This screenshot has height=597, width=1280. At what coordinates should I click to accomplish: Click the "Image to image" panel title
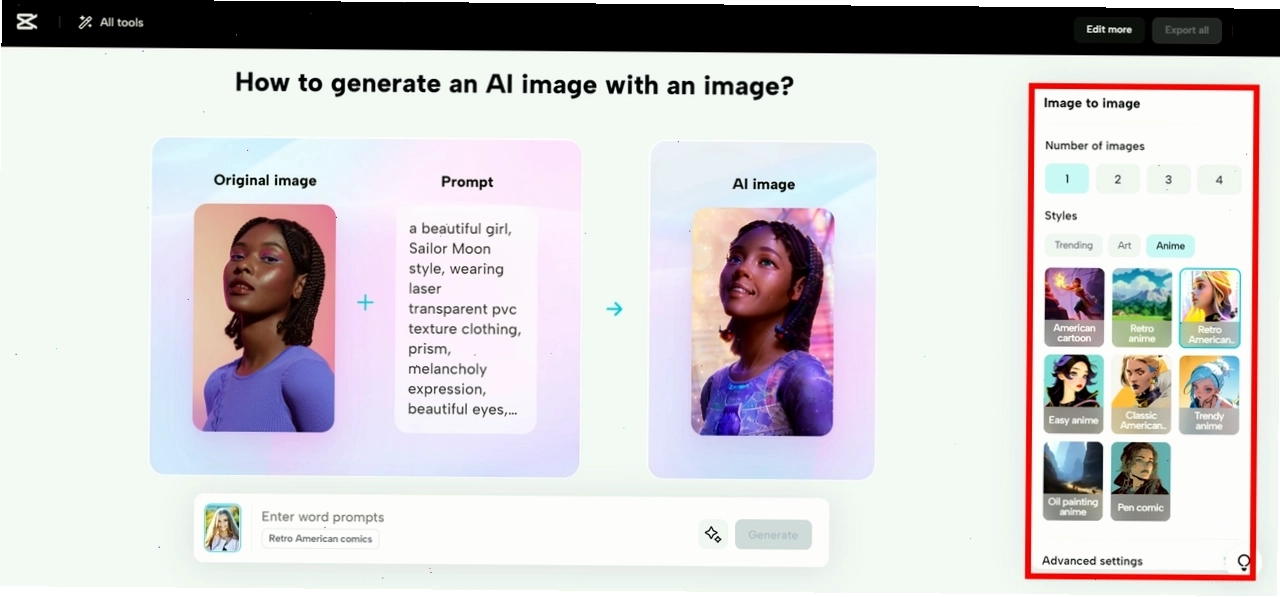(x=1092, y=103)
